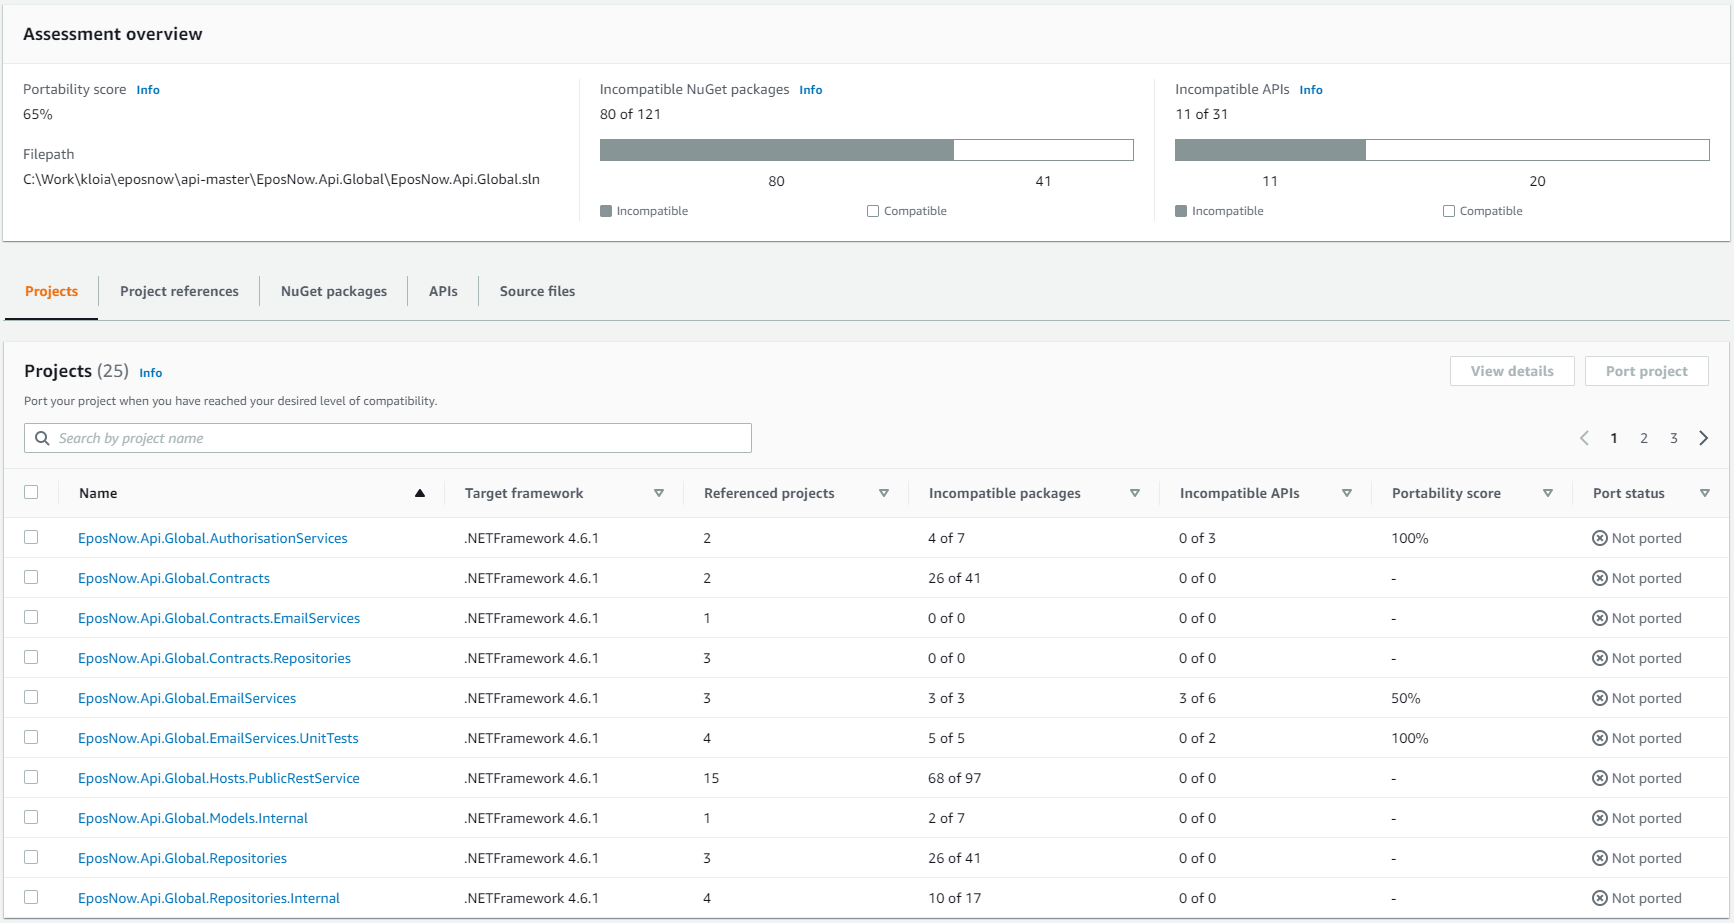Open the filter icon on Referenced projects column
This screenshot has height=923, width=1734.
pos(884,492)
